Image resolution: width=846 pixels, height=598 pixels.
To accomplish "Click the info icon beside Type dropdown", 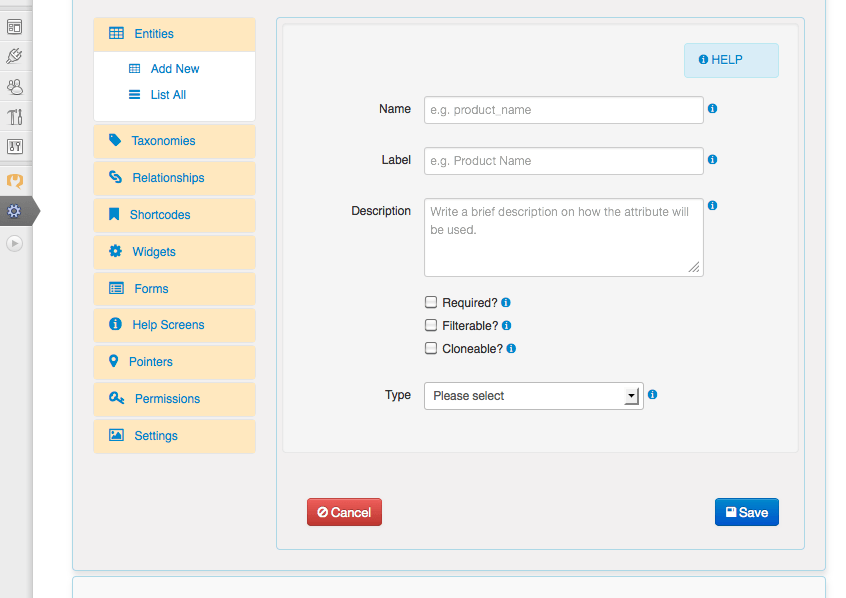I will pyautogui.click(x=652, y=395).
